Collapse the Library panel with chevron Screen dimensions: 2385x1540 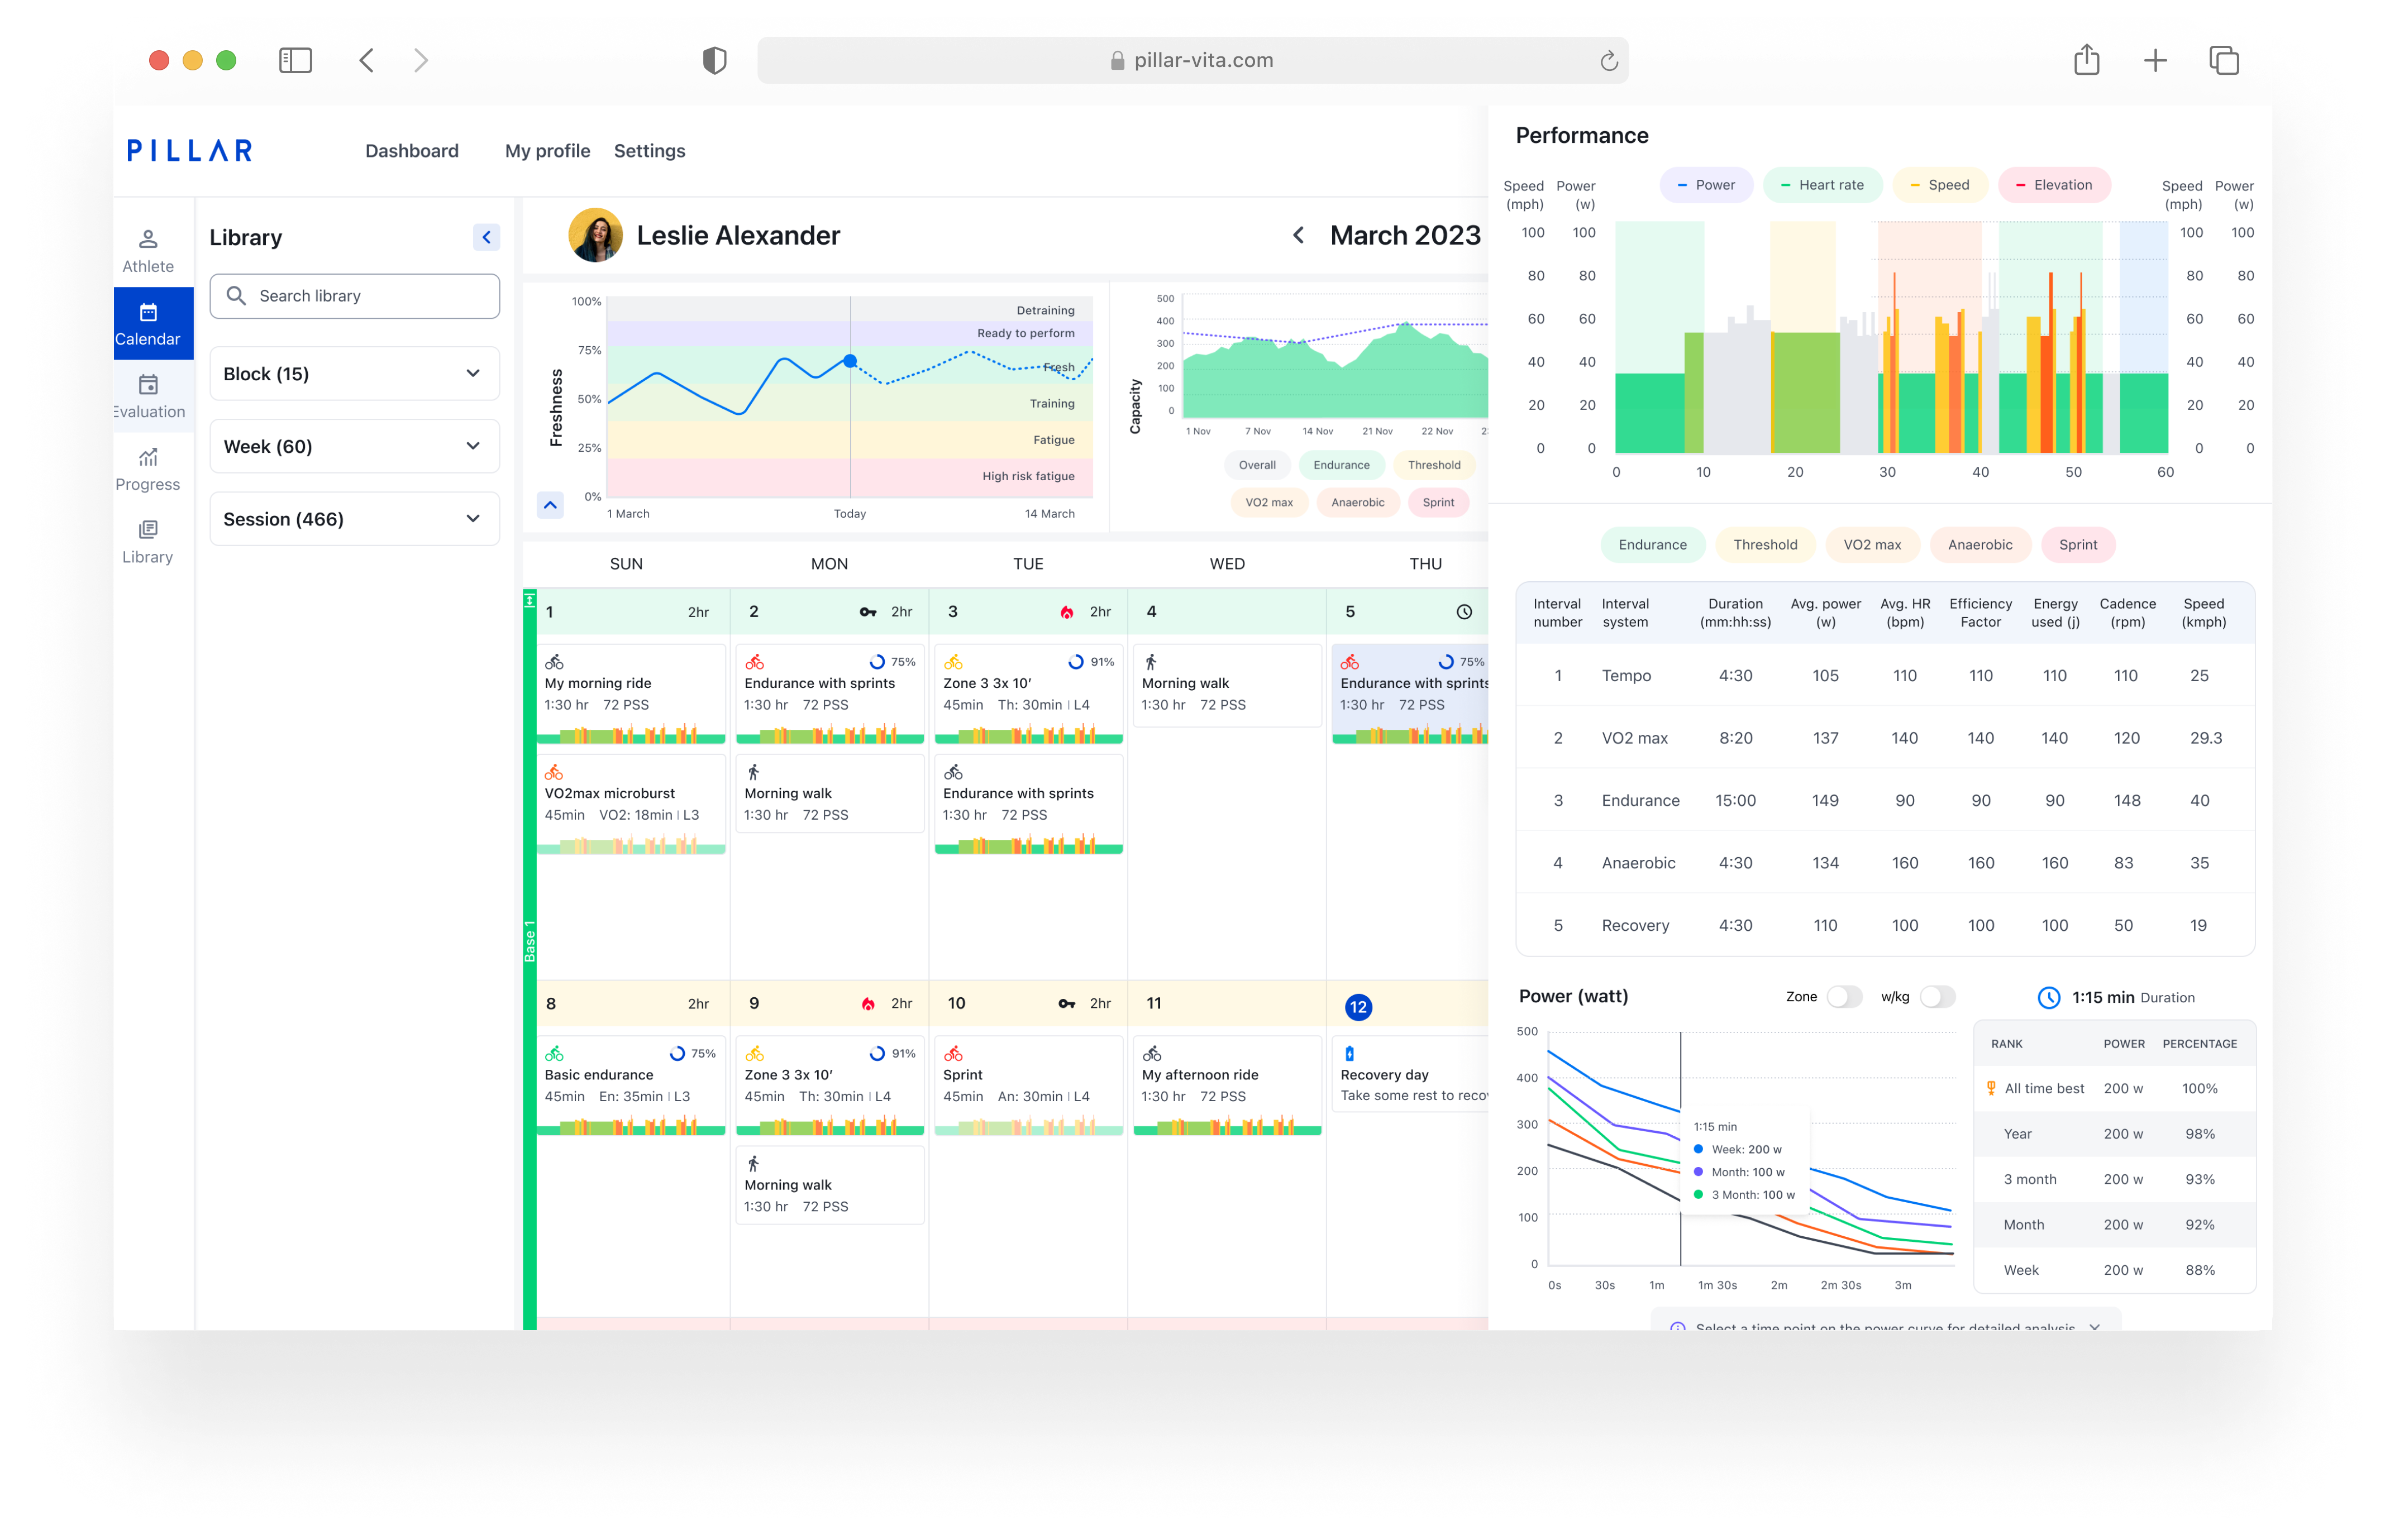pos(486,237)
